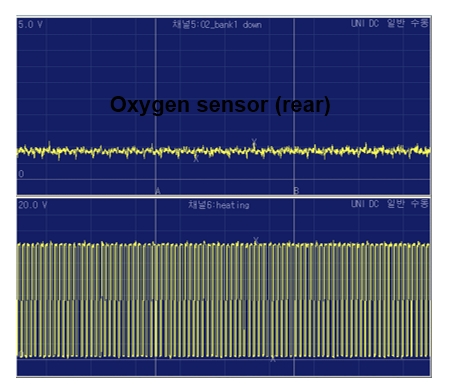450x392 pixels.
Task: Click X marker atop heating waveform
Action: [256, 240]
